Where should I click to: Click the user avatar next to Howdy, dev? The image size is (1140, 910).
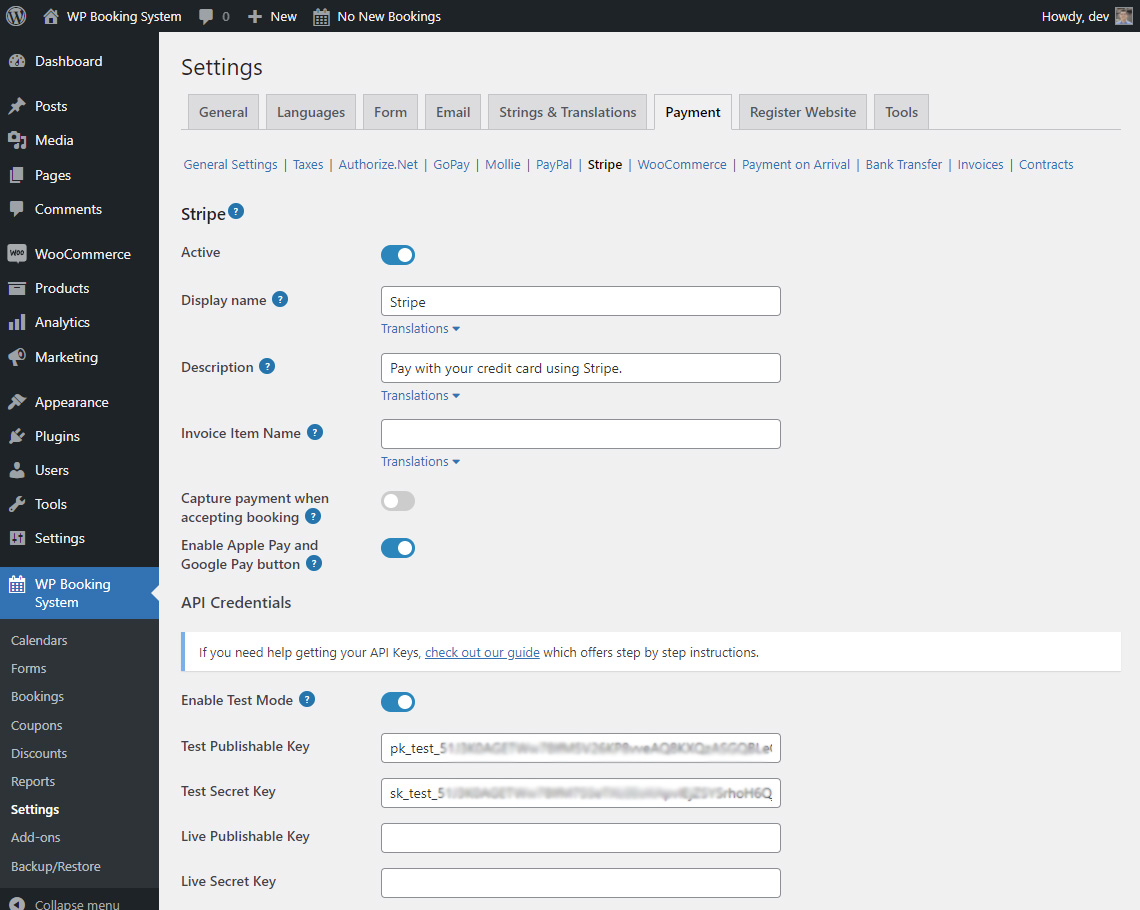[x=1123, y=16]
